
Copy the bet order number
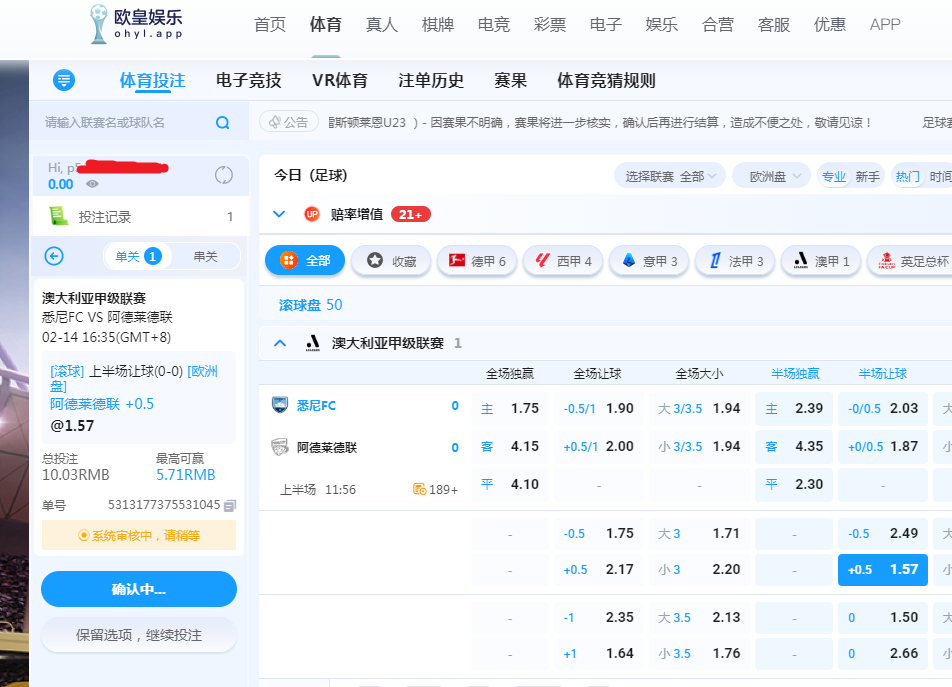pos(230,505)
